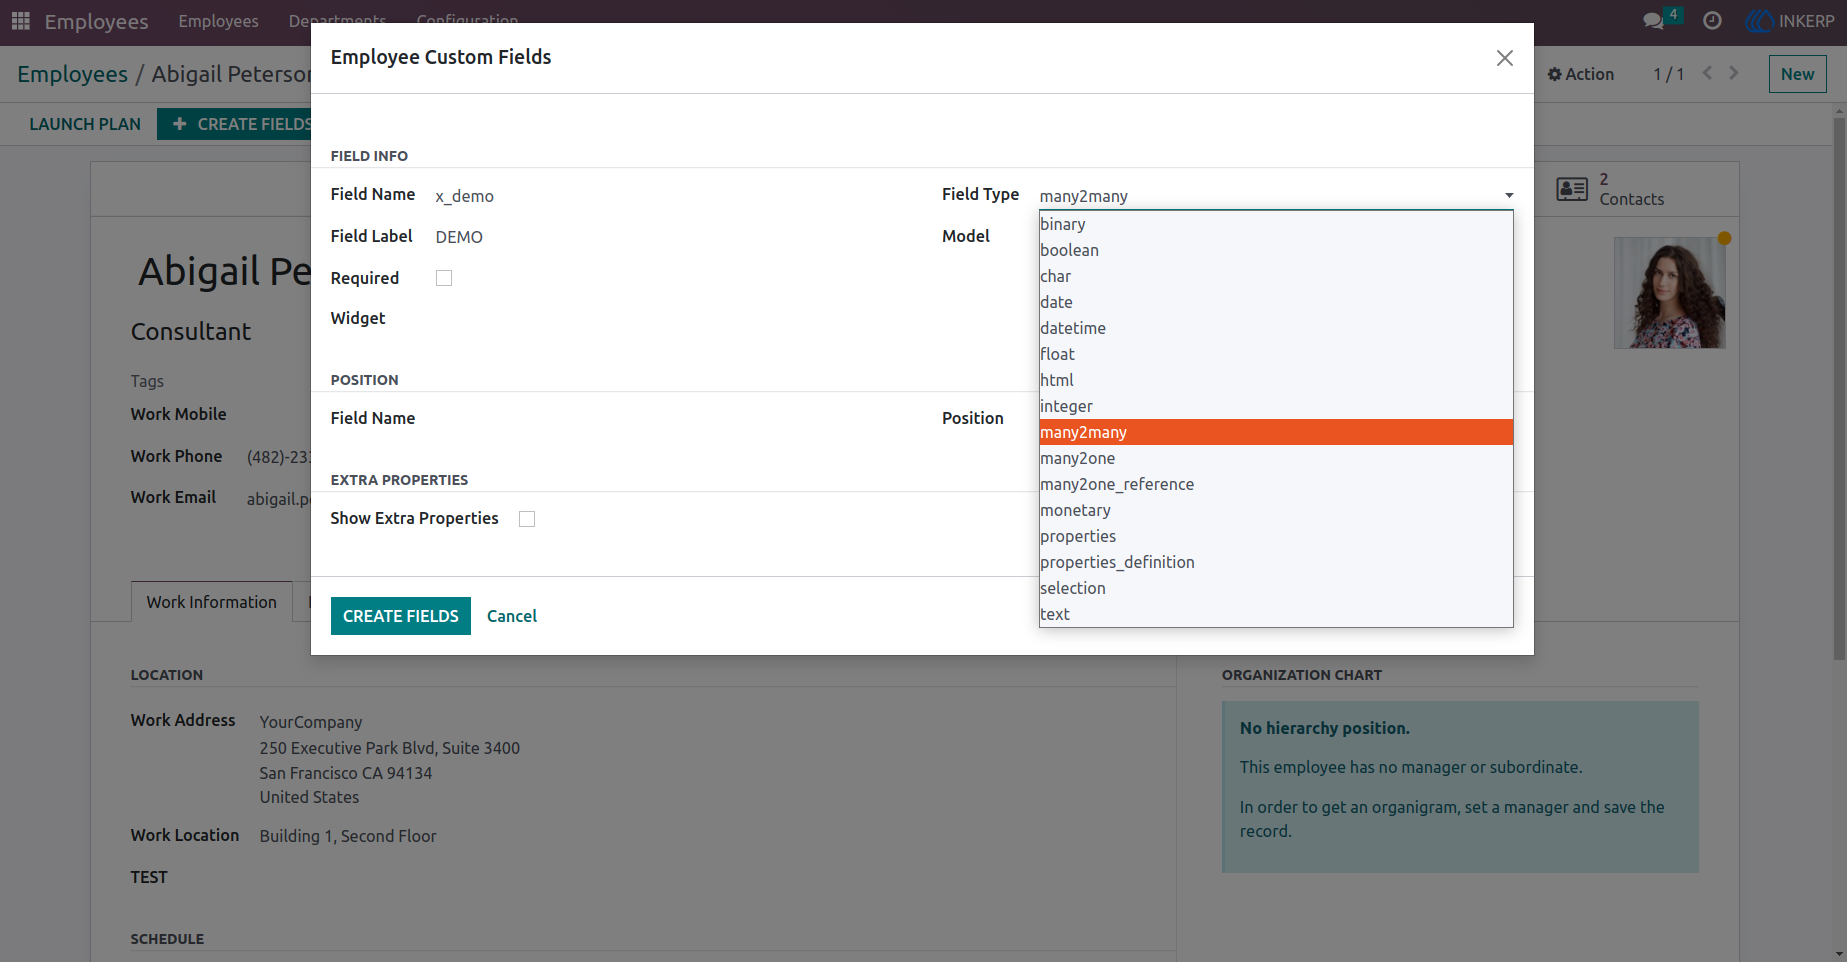1847x962 pixels.
Task: Open INKERP user menu
Action: 1790,21
